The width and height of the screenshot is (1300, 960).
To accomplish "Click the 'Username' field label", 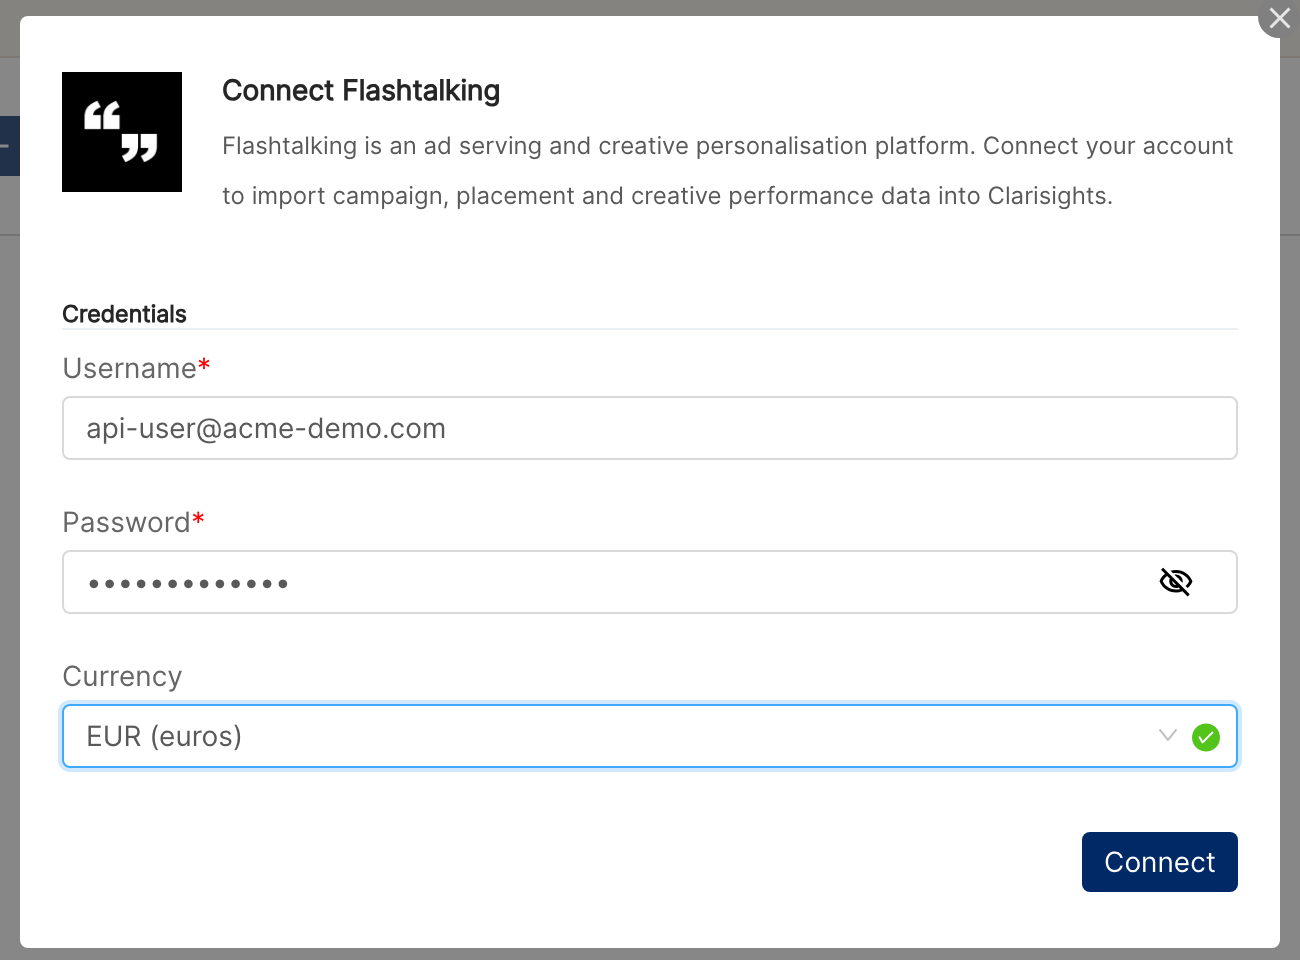I will pyautogui.click(x=130, y=368).
